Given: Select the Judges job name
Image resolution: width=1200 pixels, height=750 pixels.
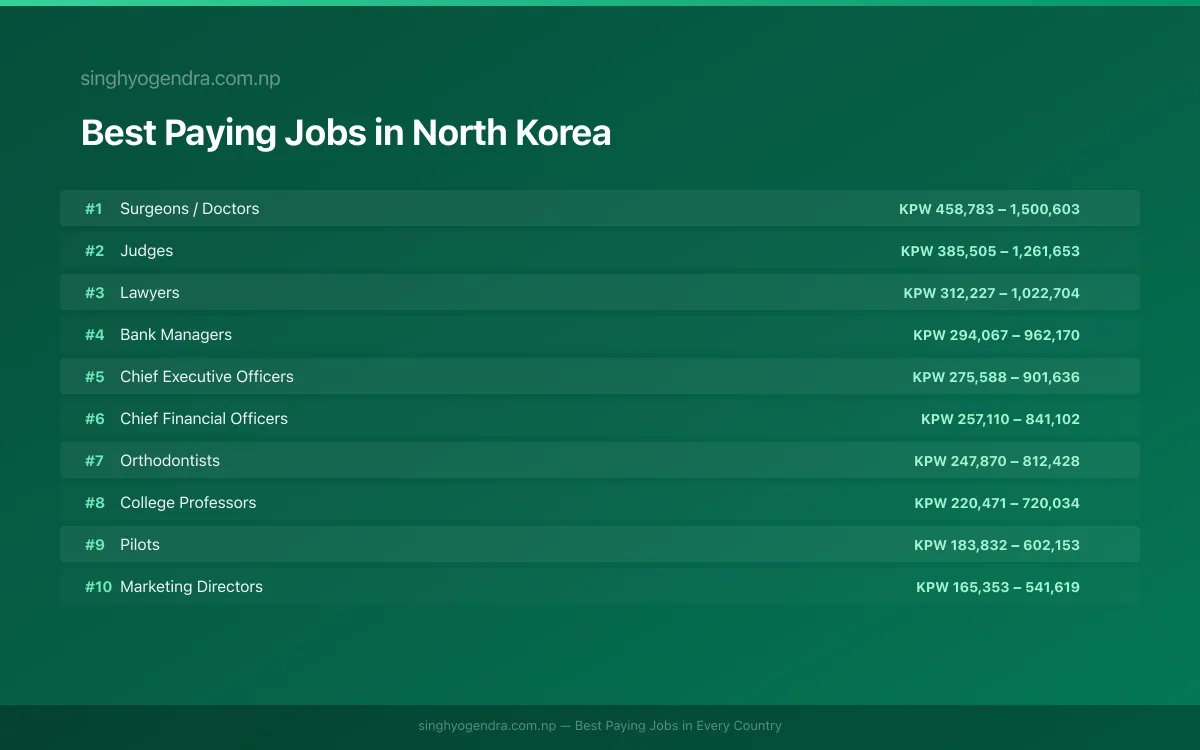Looking at the screenshot, I should (147, 251).
